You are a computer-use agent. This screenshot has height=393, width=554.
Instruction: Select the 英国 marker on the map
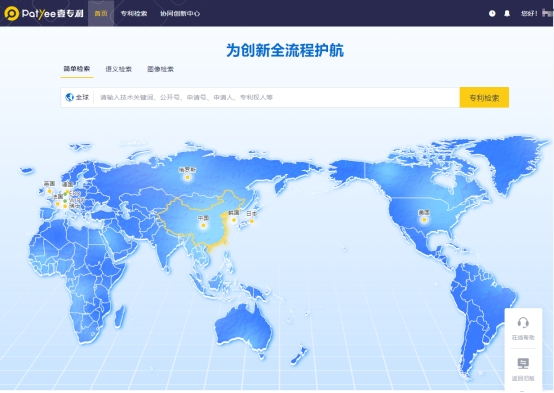click(49, 191)
